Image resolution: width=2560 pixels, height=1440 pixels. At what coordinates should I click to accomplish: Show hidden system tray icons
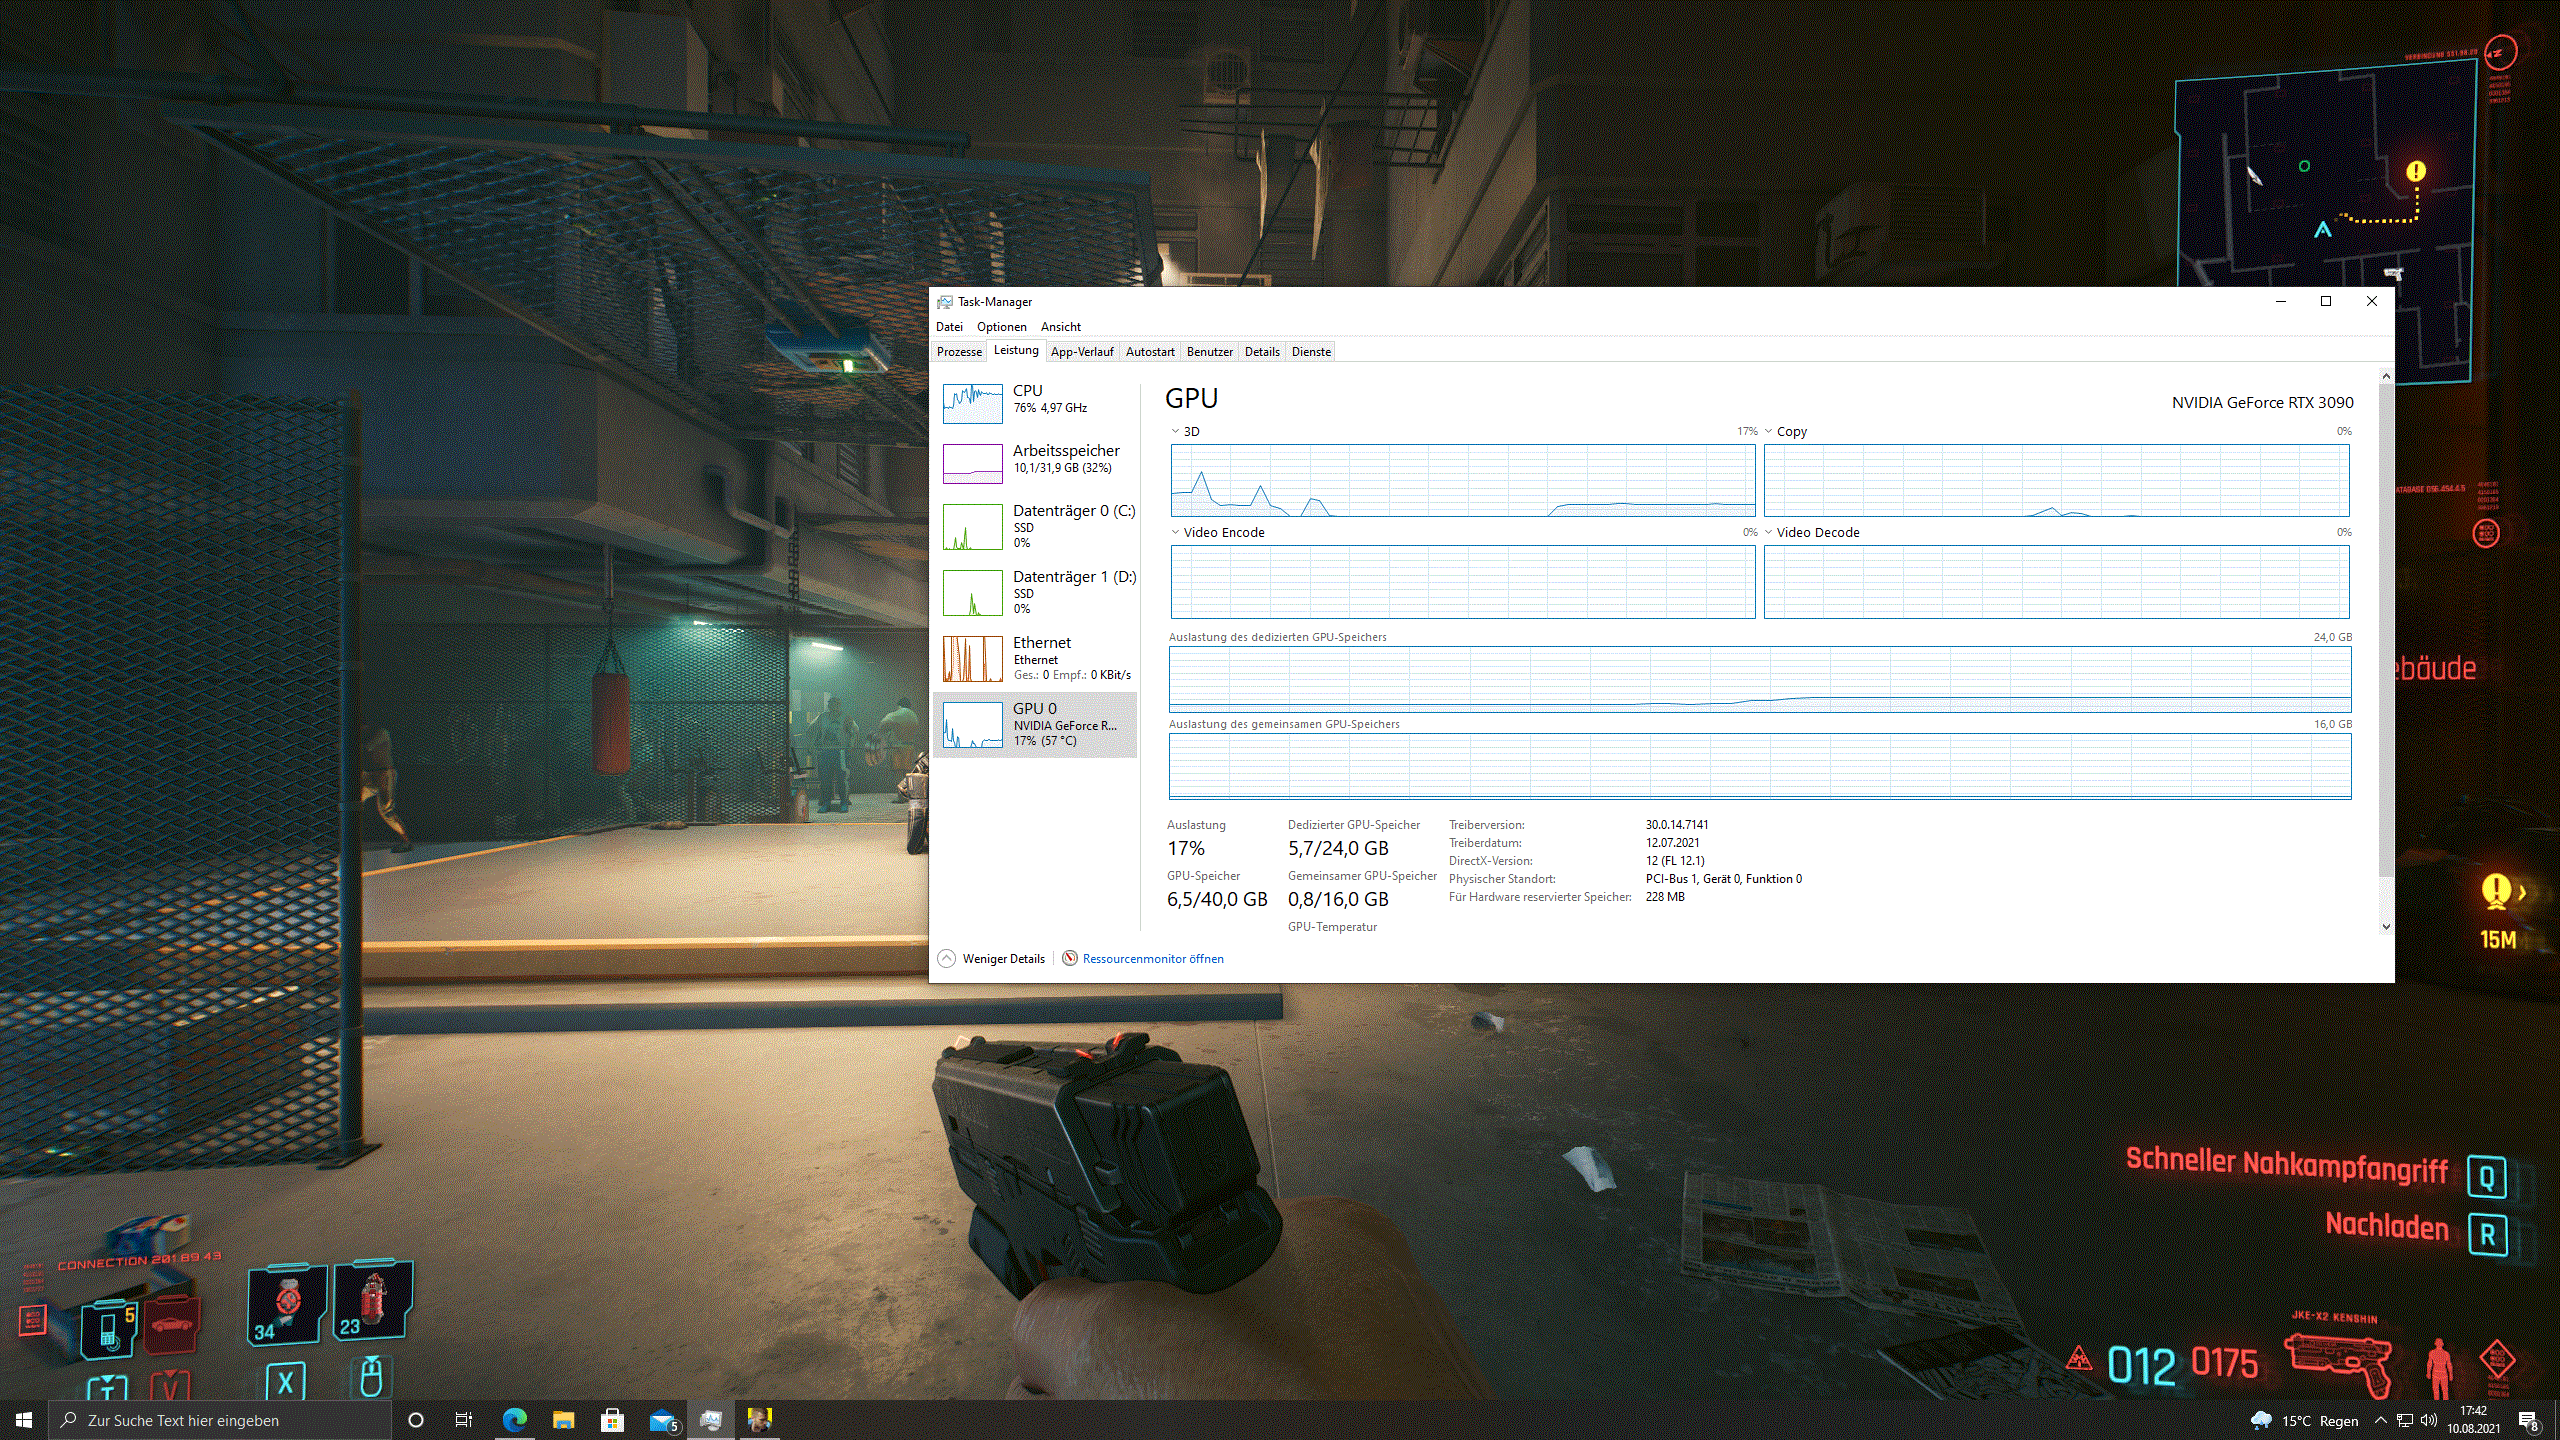(x=2381, y=1421)
